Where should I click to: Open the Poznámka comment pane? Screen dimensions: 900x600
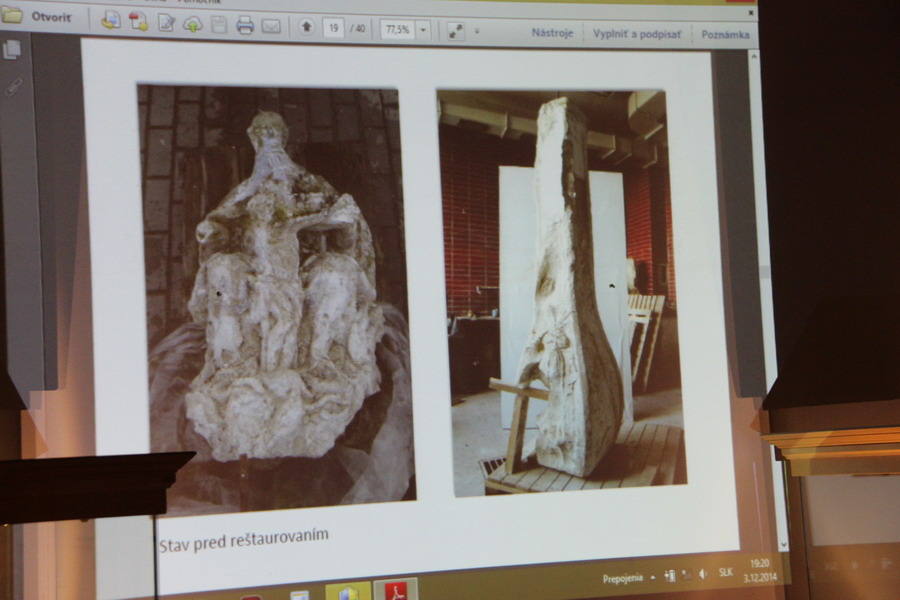(x=726, y=35)
